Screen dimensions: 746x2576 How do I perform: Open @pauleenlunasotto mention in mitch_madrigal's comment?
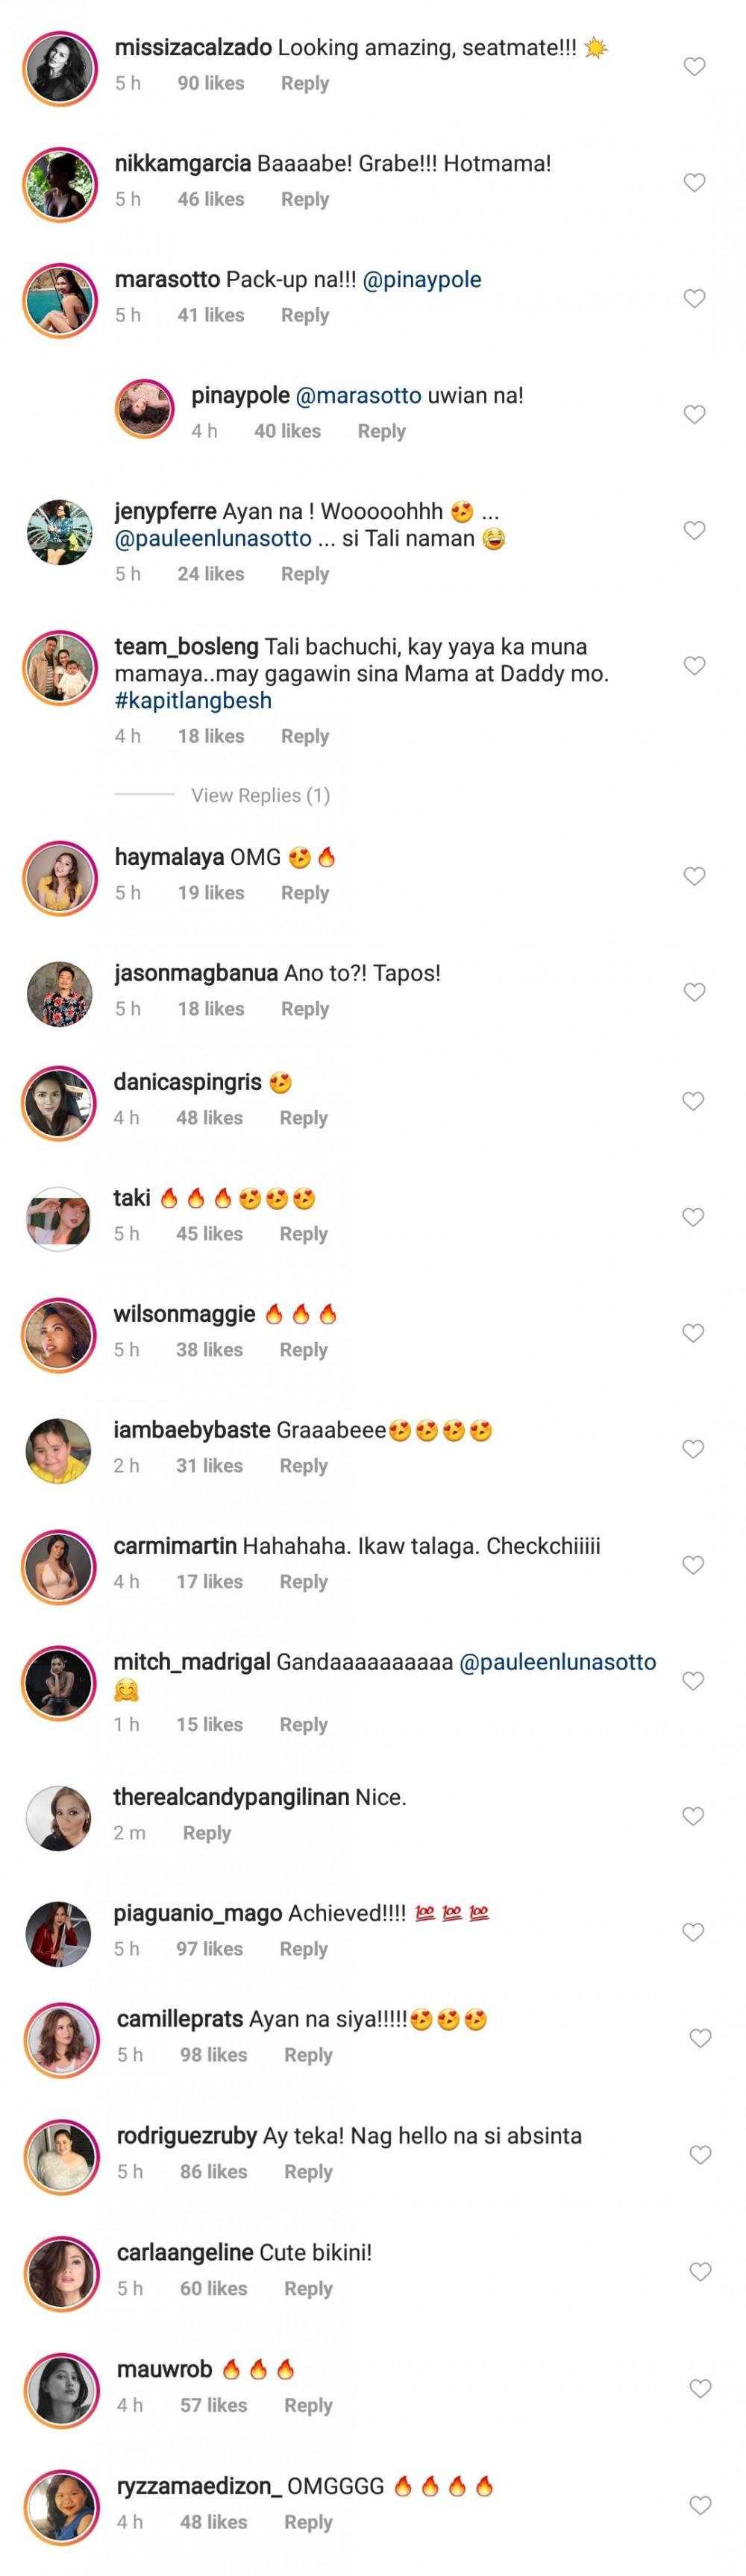point(557,1662)
